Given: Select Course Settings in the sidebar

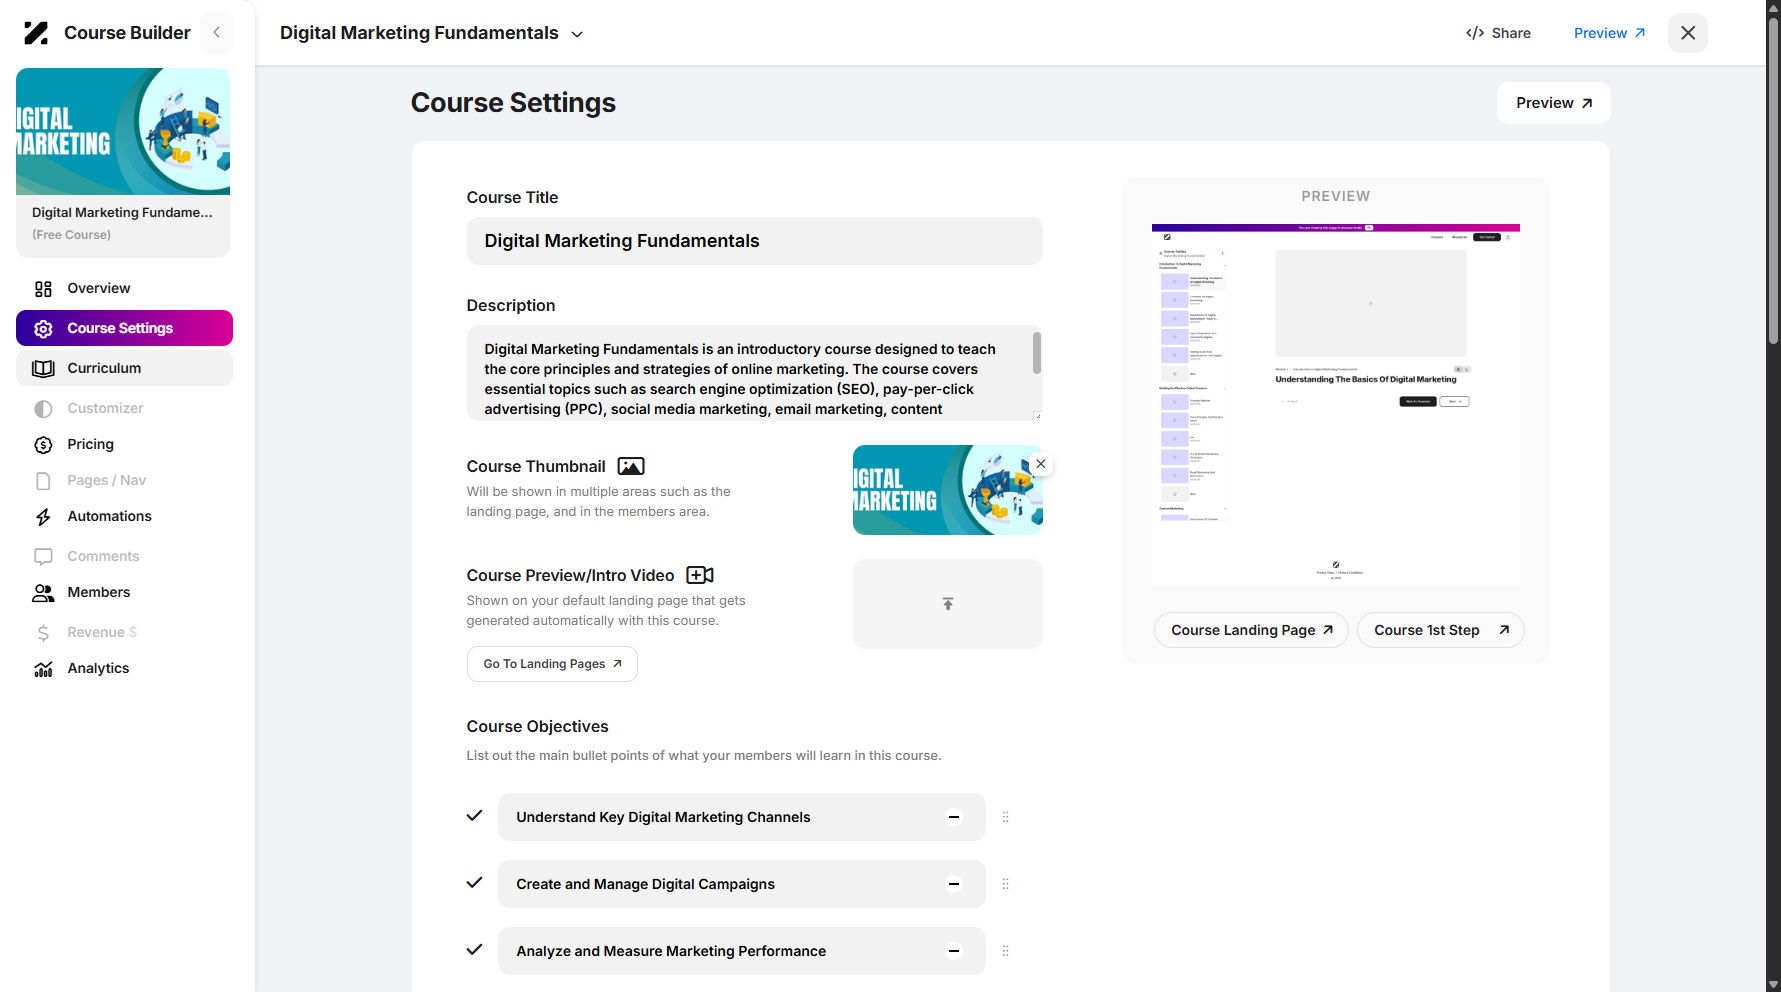Looking at the screenshot, I should (124, 328).
